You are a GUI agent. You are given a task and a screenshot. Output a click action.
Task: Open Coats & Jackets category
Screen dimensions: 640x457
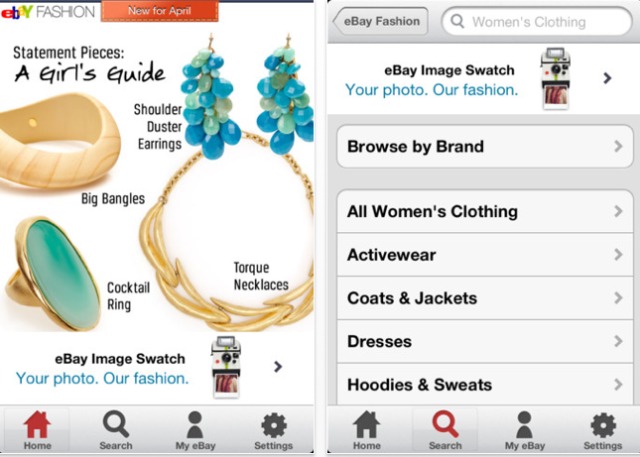click(x=485, y=298)
